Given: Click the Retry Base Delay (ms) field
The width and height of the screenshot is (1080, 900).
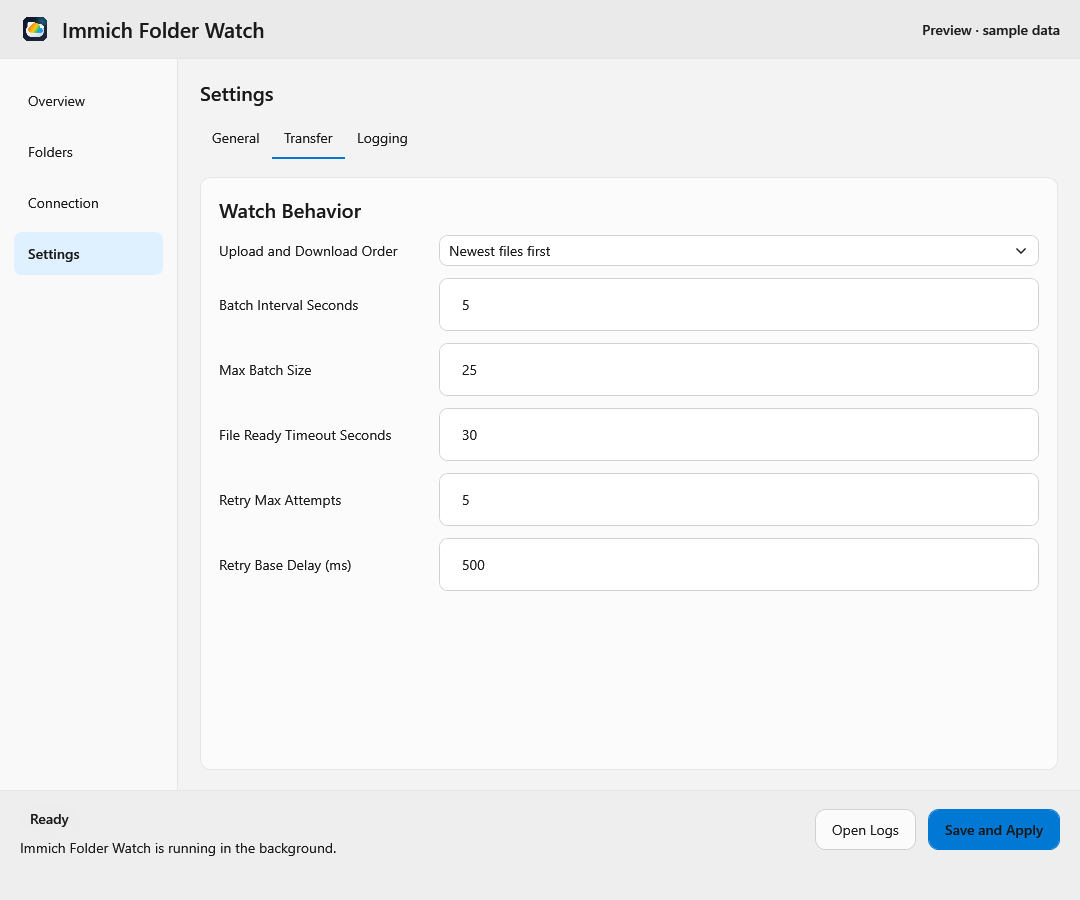Looking at the screenshot, I should click(738, 565).
